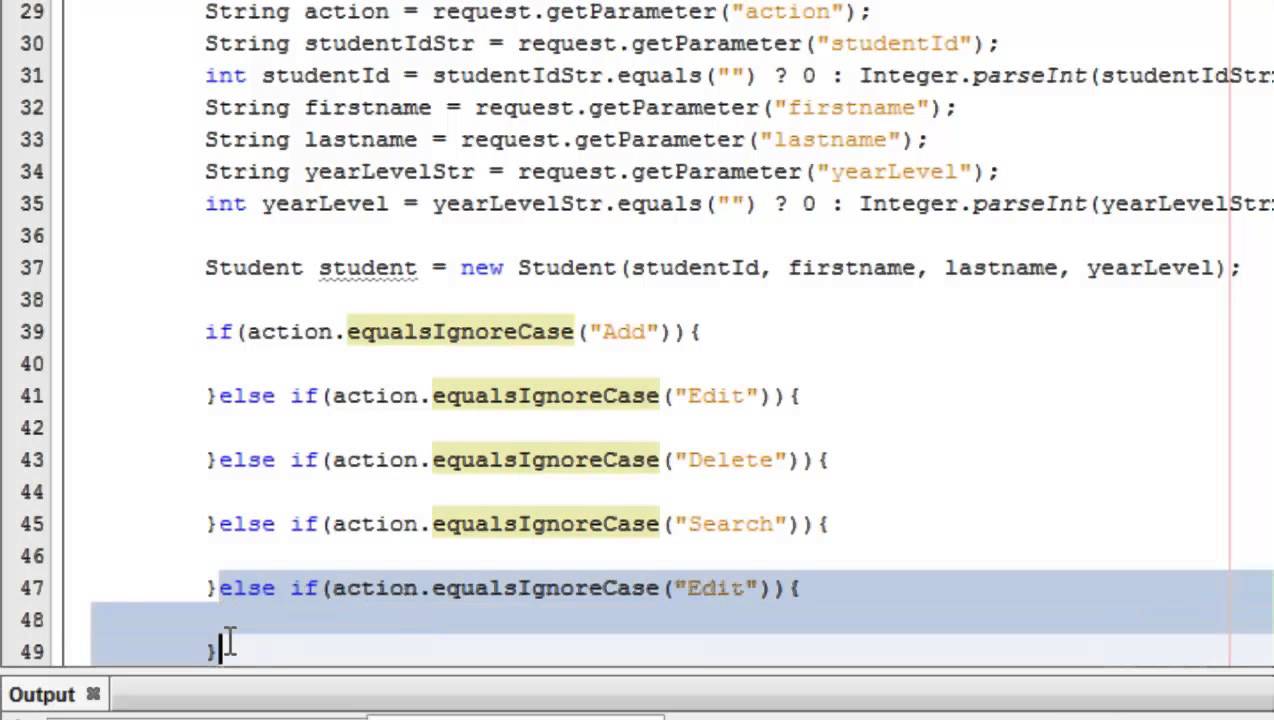Click the "Delete" string on line 43

(731, 460)
